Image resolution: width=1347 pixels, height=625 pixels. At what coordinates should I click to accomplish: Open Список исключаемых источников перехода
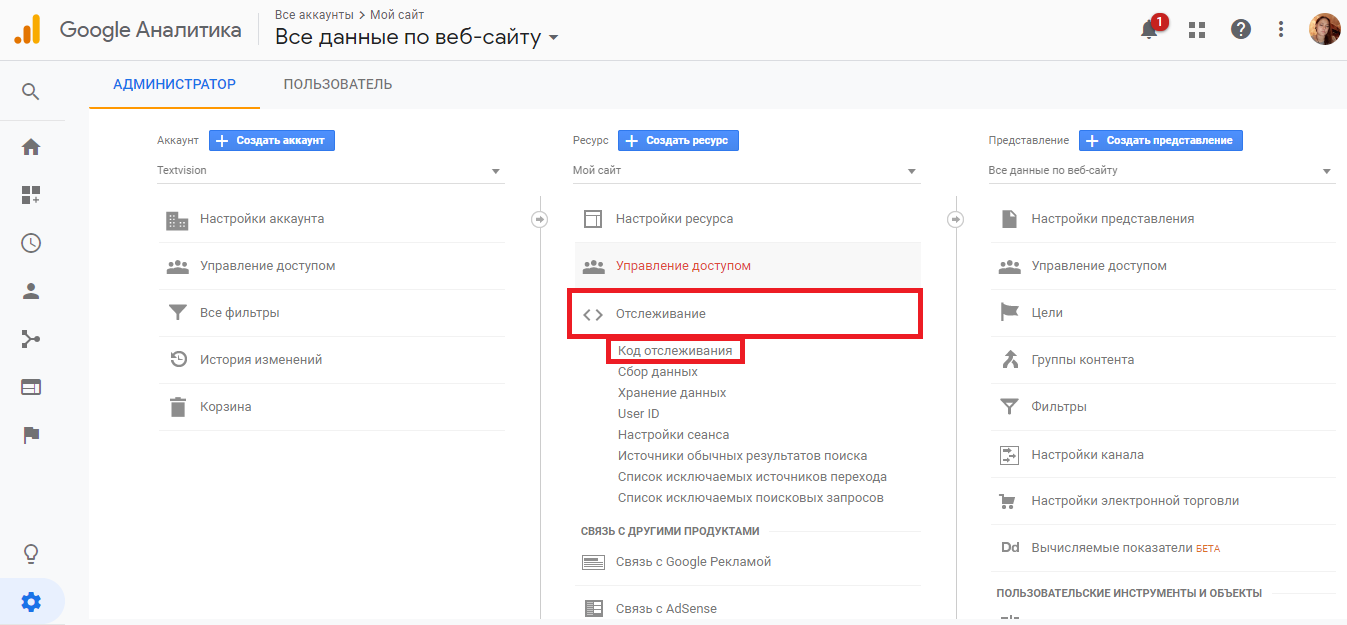click(752, 477)
